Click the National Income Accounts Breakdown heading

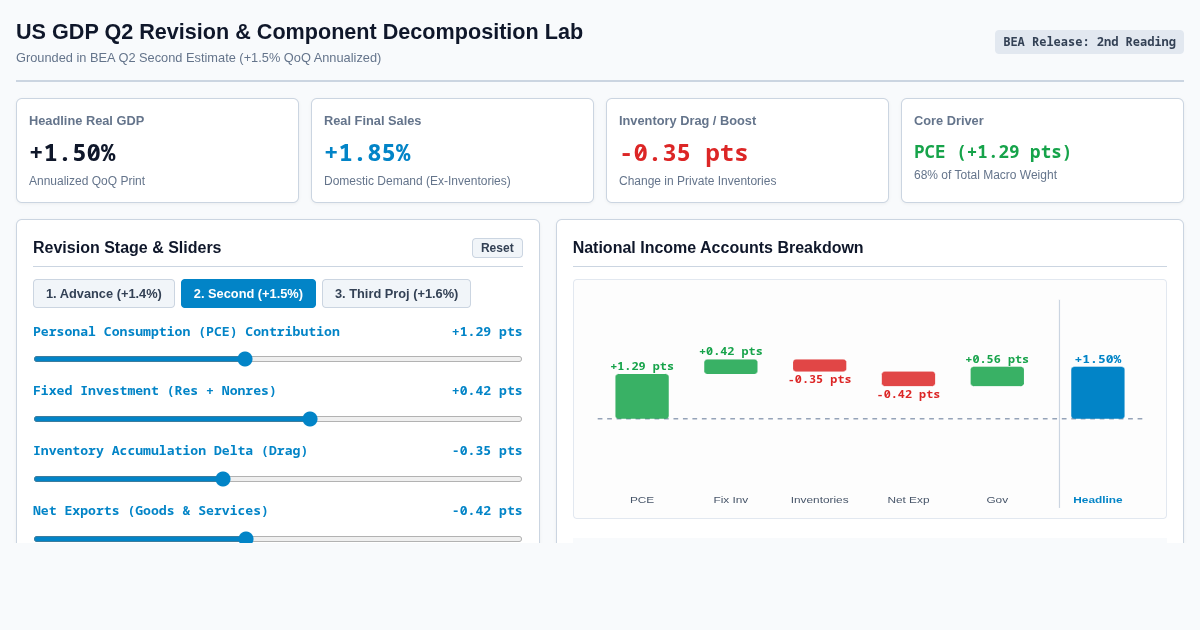[718, 248]
